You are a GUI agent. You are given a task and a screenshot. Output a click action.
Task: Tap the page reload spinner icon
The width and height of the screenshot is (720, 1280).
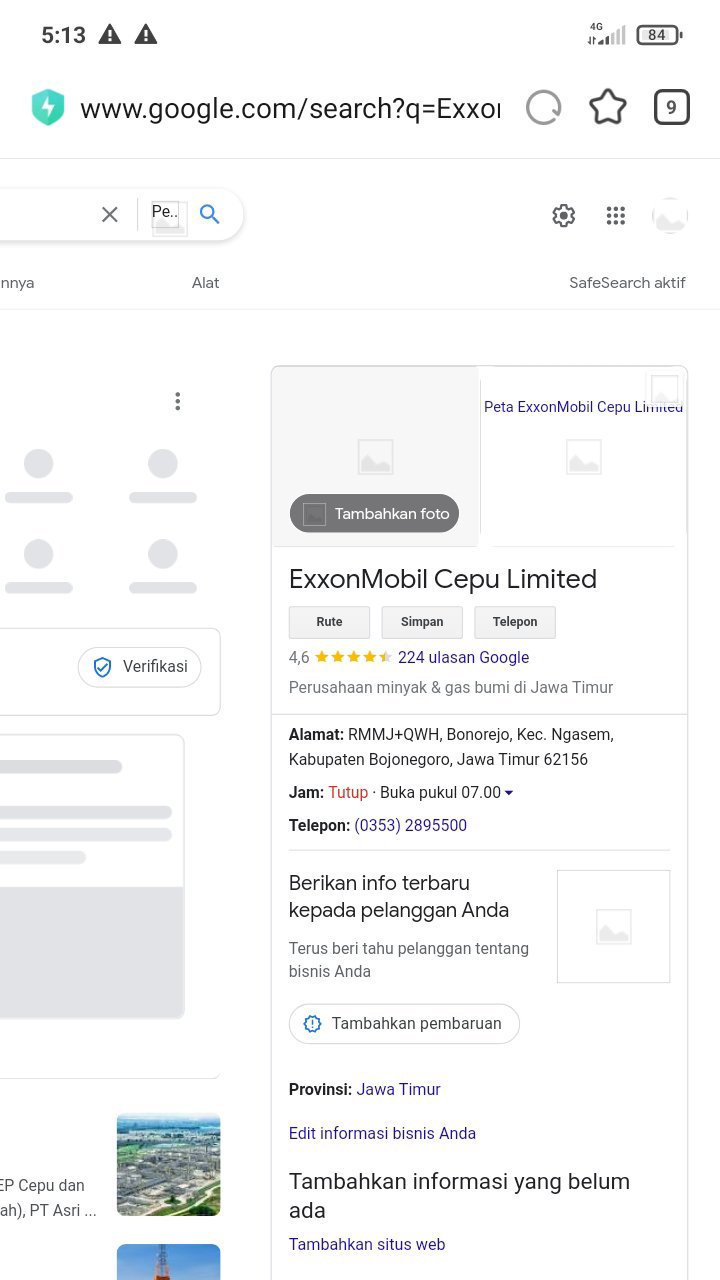click(x=543, y=108)
